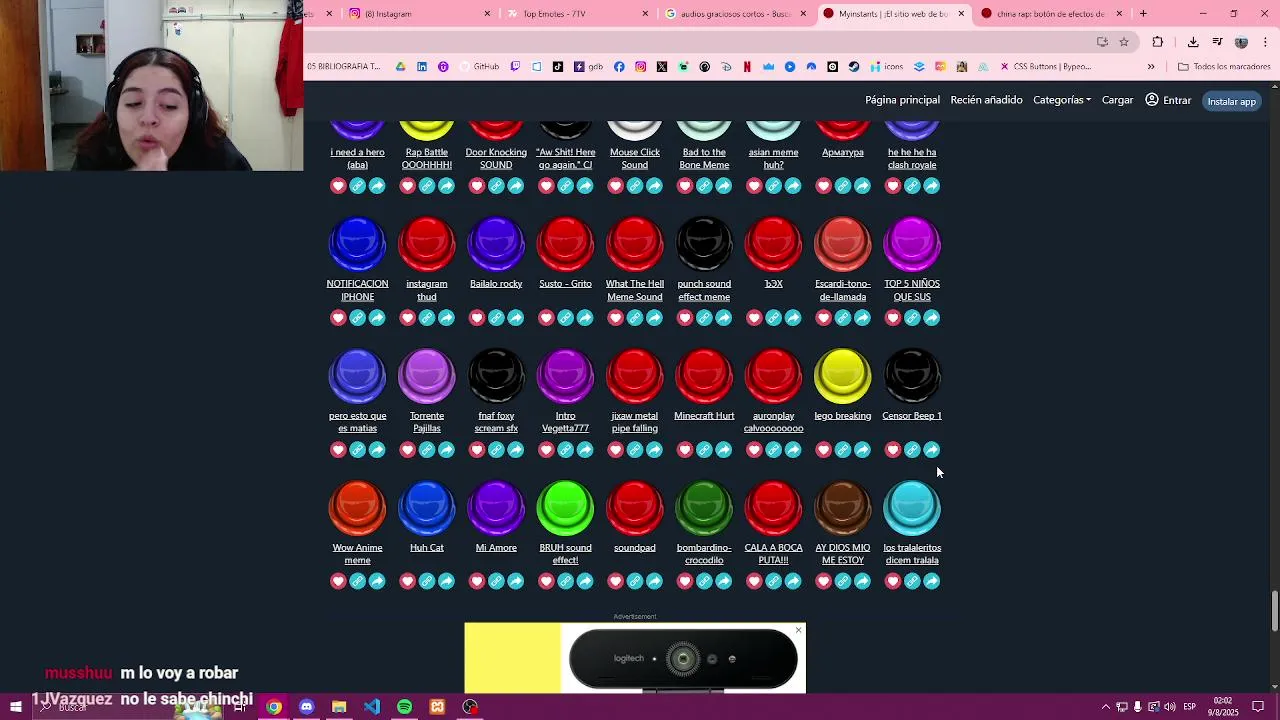Open browser downloads icon
1280x720 pixels.
tap(1193, 42)
